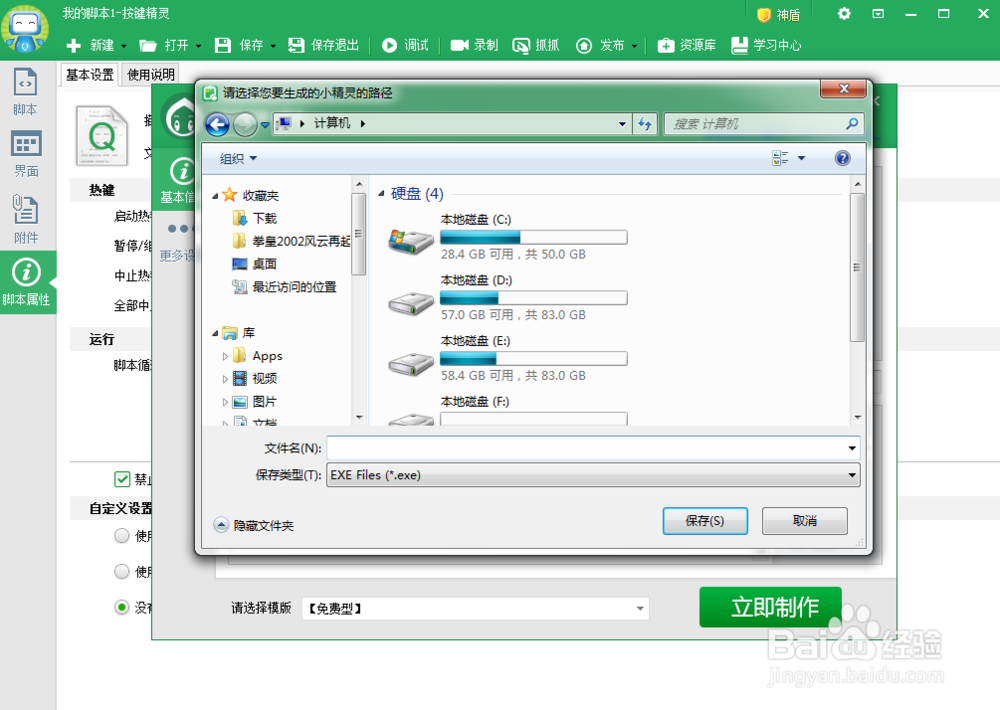1000x710 pixels.
Task: Open the address bar history dropdown
Action: [x=622, y=124]
